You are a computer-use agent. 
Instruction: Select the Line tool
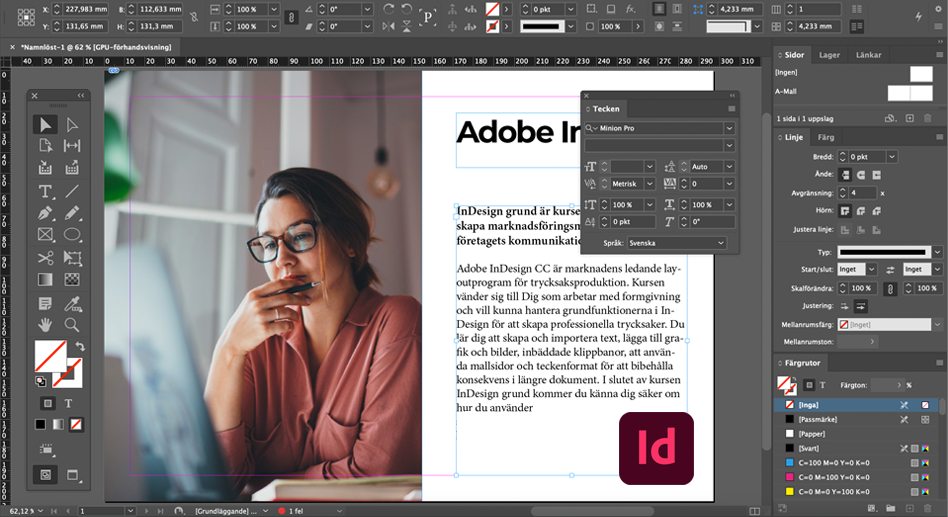72,192
